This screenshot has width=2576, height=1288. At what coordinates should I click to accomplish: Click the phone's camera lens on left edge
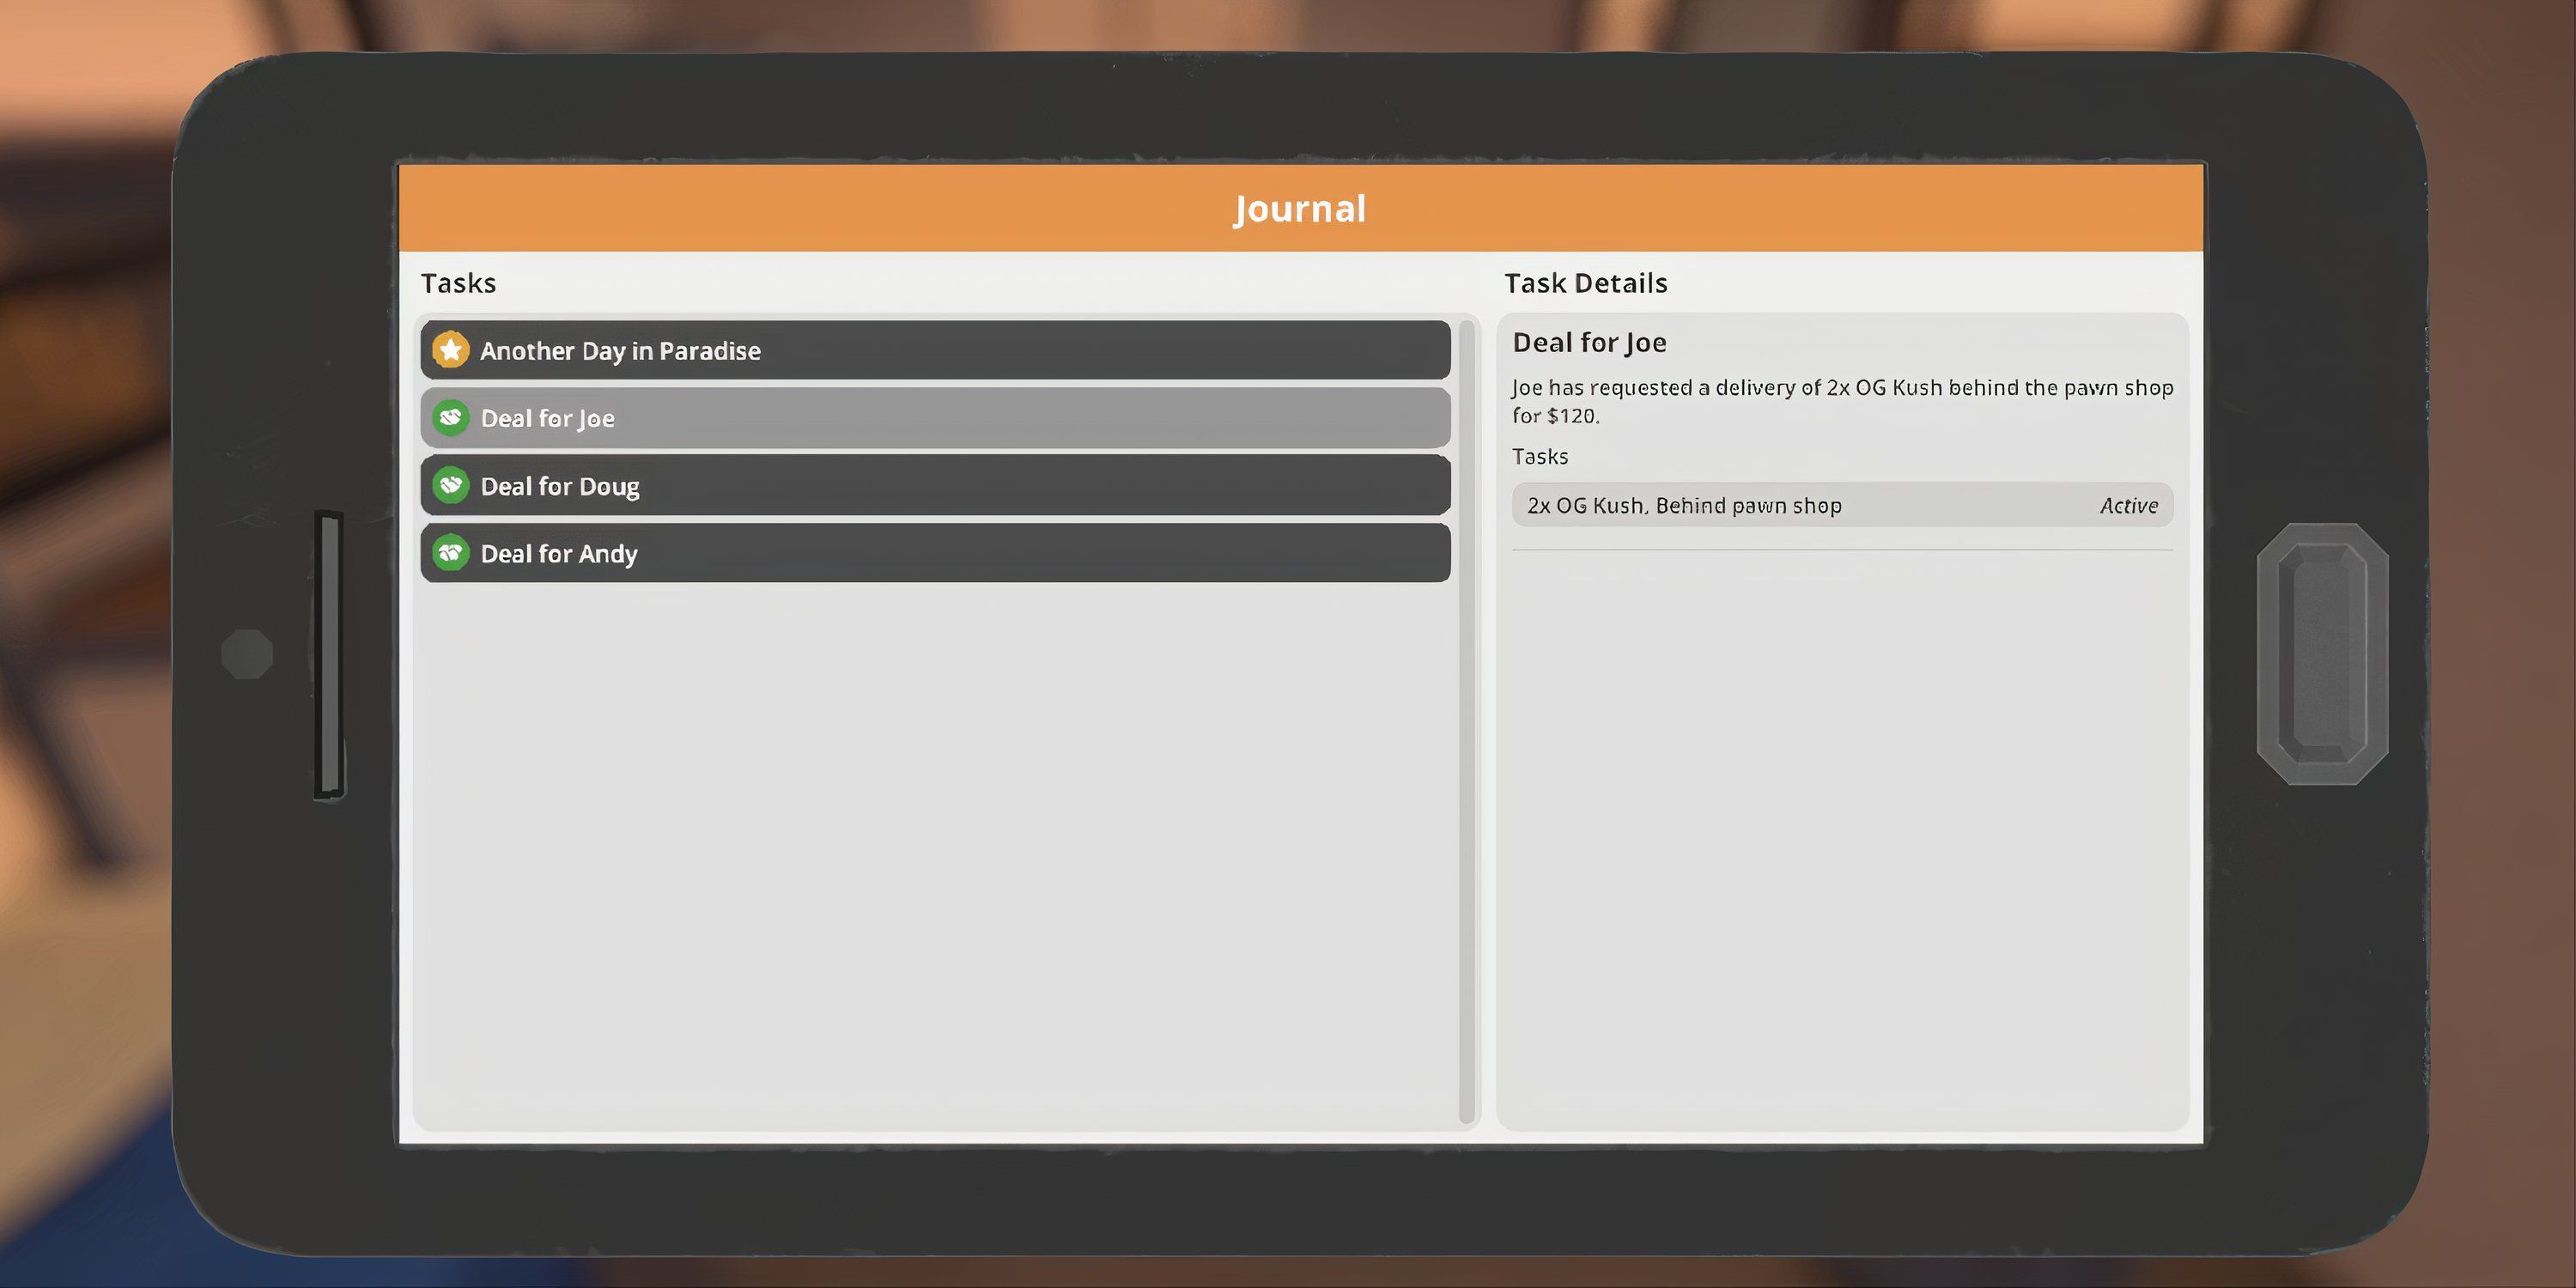coord(247,654)
